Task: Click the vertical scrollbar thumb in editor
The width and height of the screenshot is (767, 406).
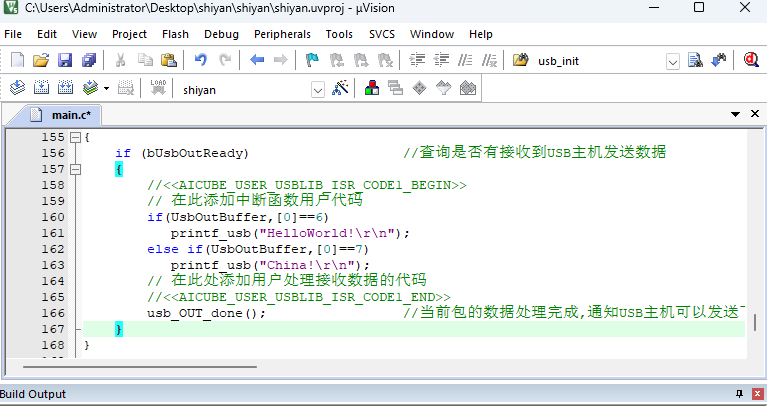Action: point(755,322)
